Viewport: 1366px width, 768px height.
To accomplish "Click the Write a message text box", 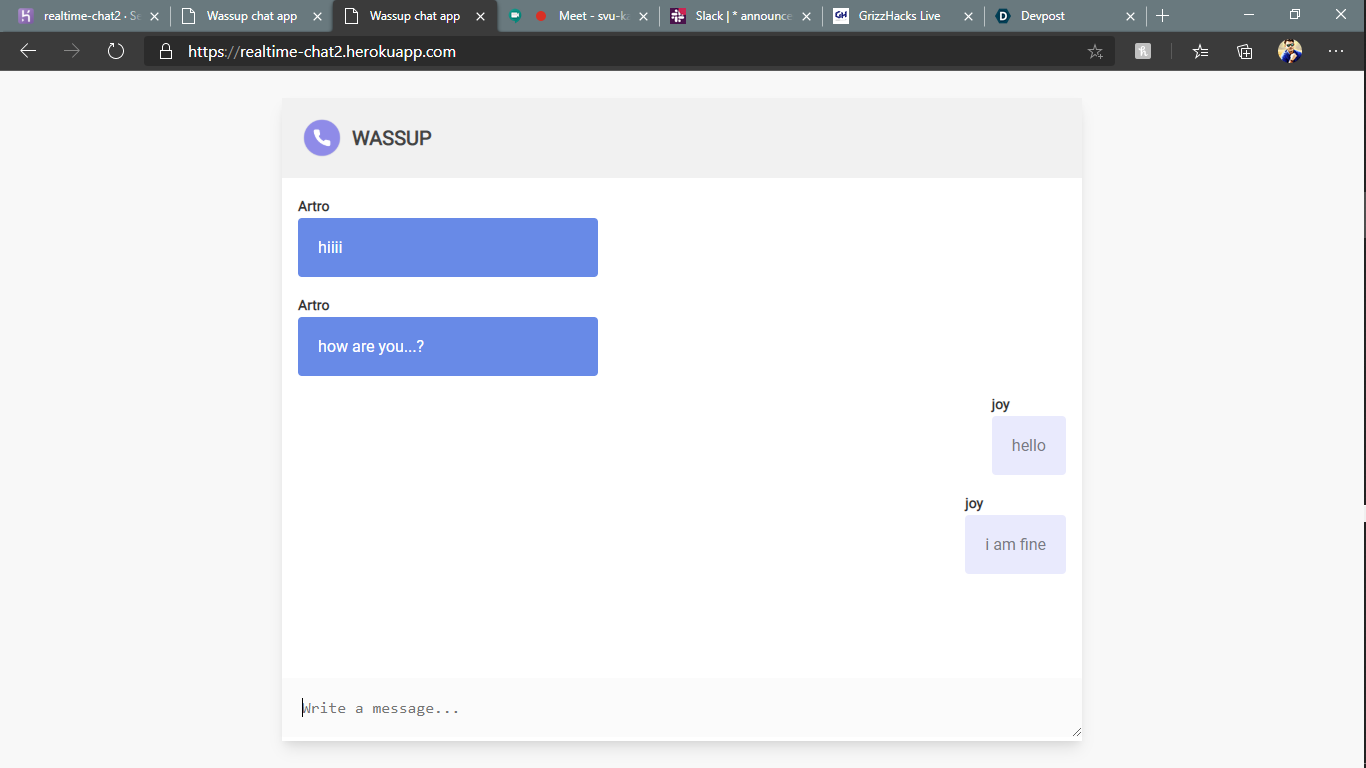I will point(682,709).
